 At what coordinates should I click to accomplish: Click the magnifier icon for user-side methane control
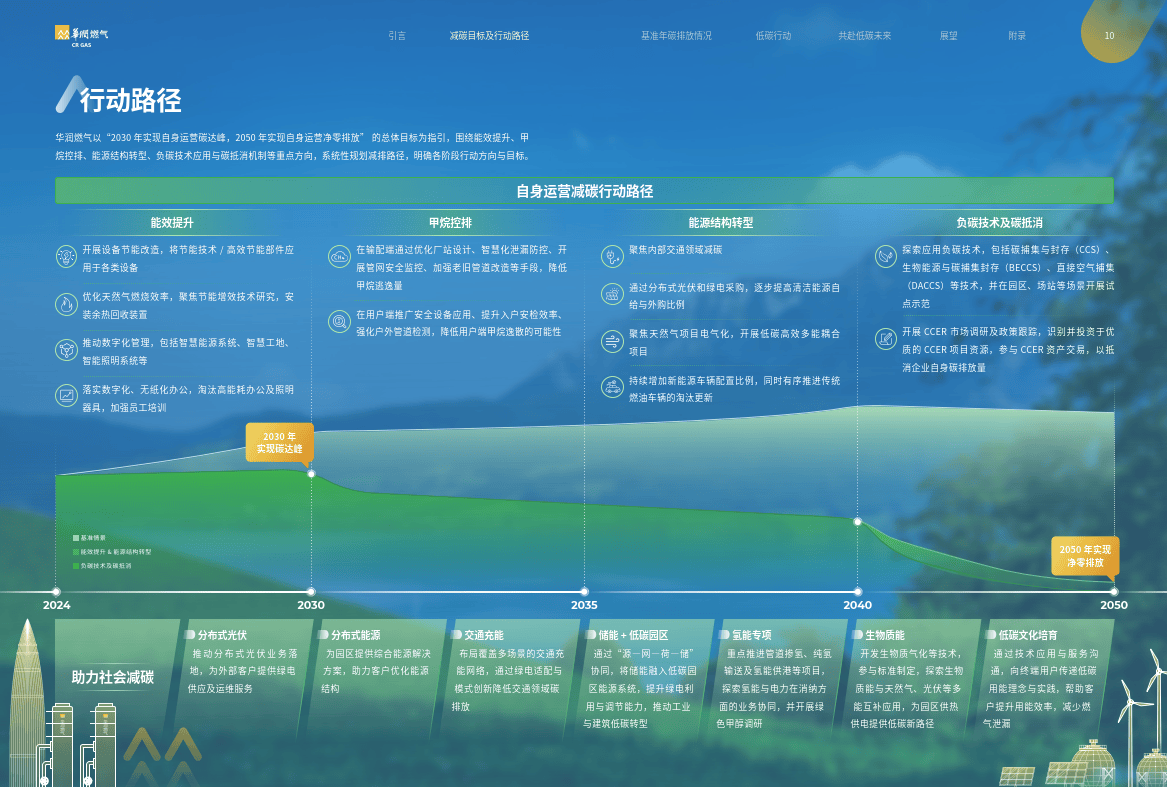click(x=339, y=321)
